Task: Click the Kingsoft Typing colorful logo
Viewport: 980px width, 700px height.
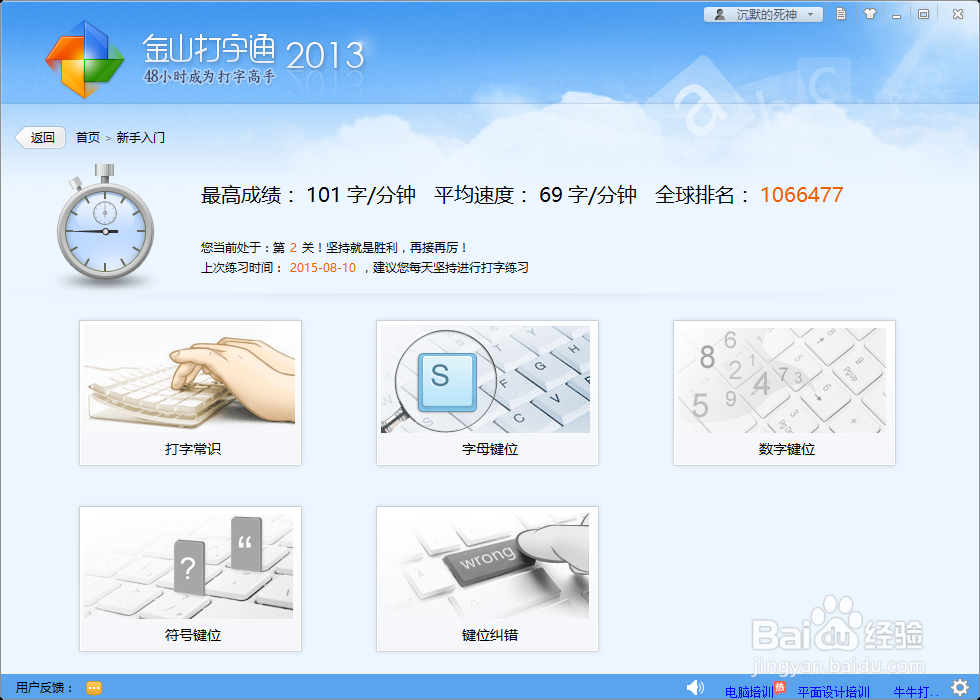Action: pyautogui.click(x=84, y=59)
